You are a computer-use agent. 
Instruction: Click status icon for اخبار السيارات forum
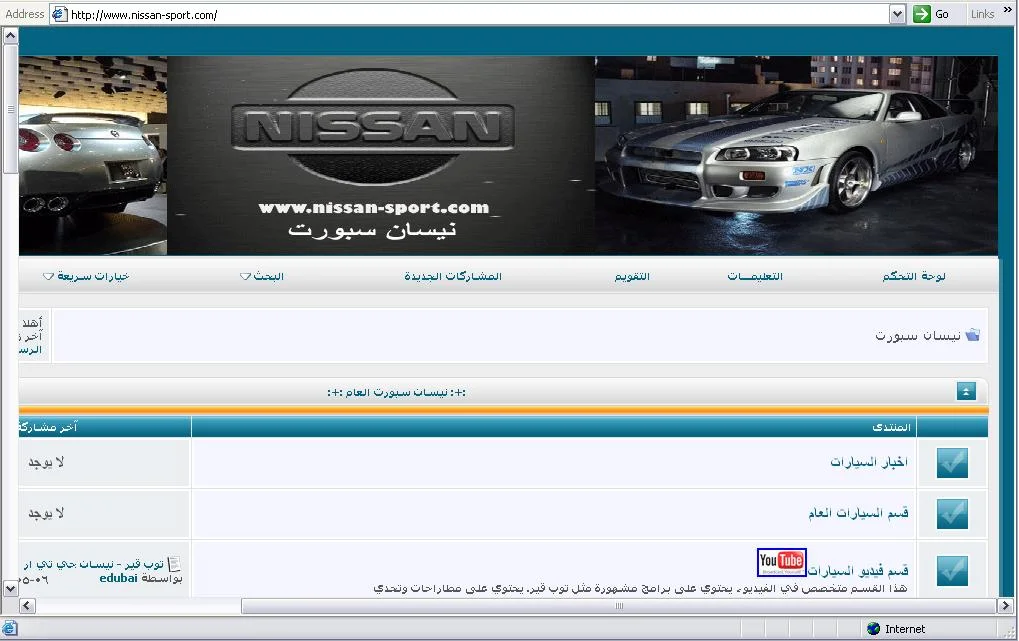952,463
